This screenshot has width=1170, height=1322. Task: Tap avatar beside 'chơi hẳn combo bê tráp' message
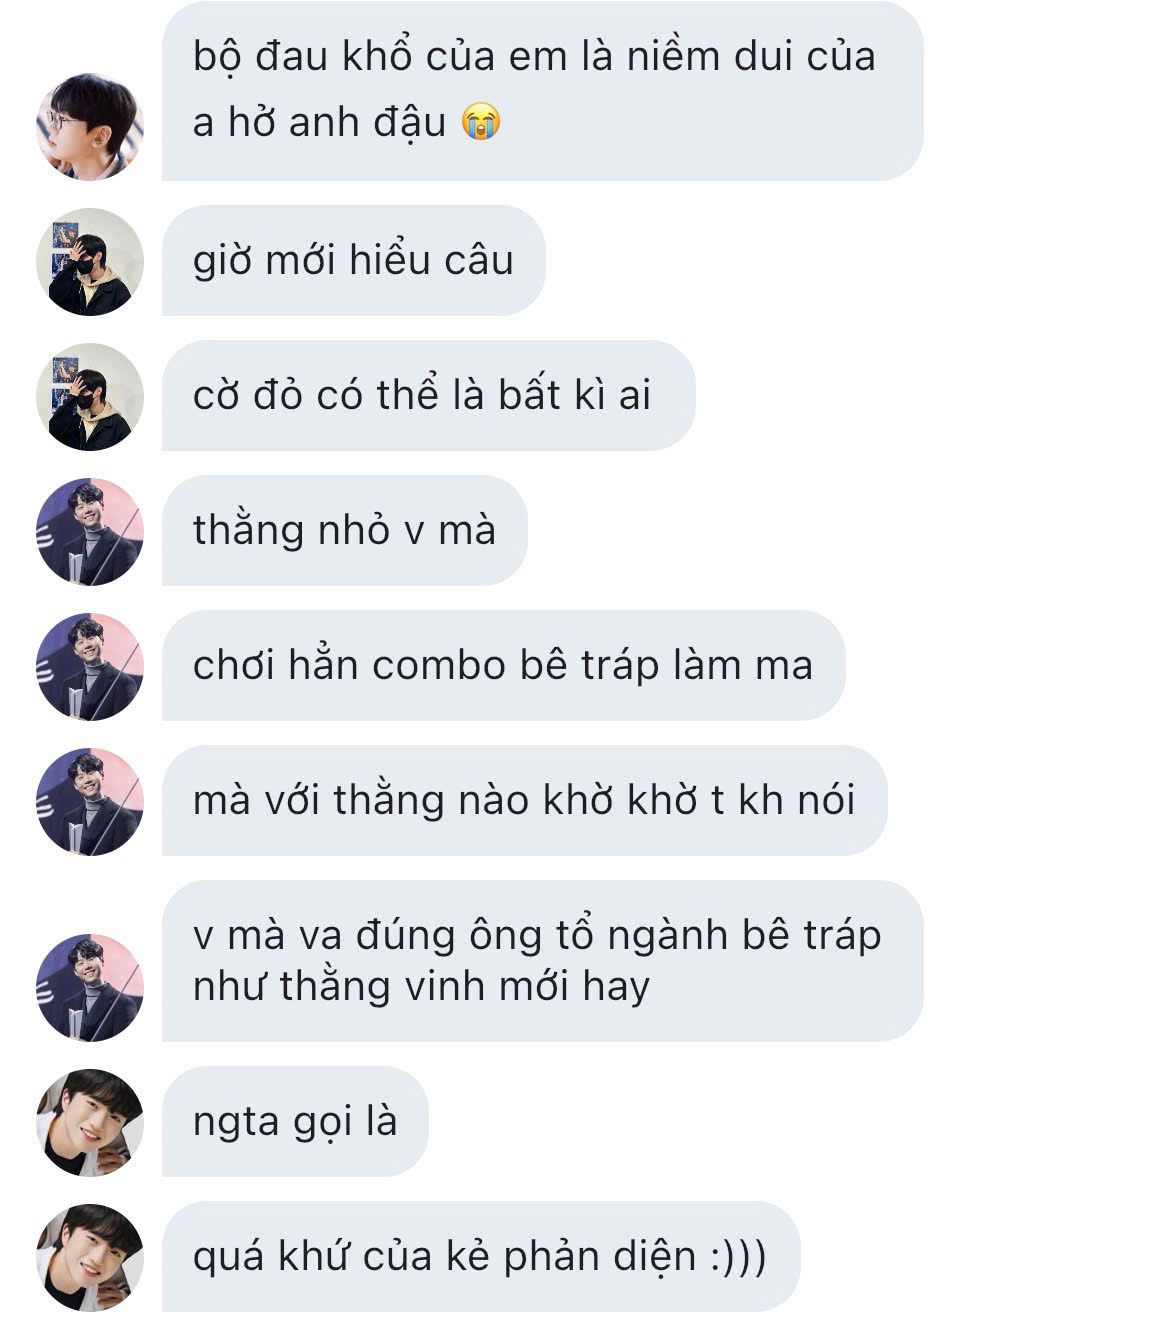tap(90, 666)
